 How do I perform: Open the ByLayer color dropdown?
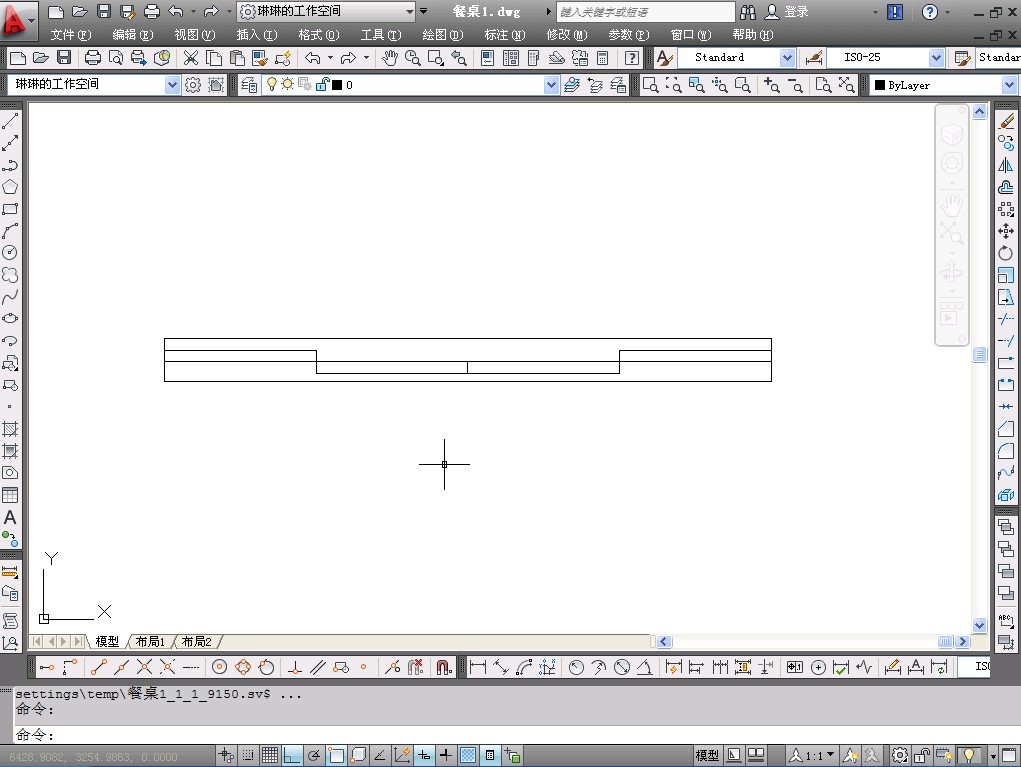tap(1008, 86)
